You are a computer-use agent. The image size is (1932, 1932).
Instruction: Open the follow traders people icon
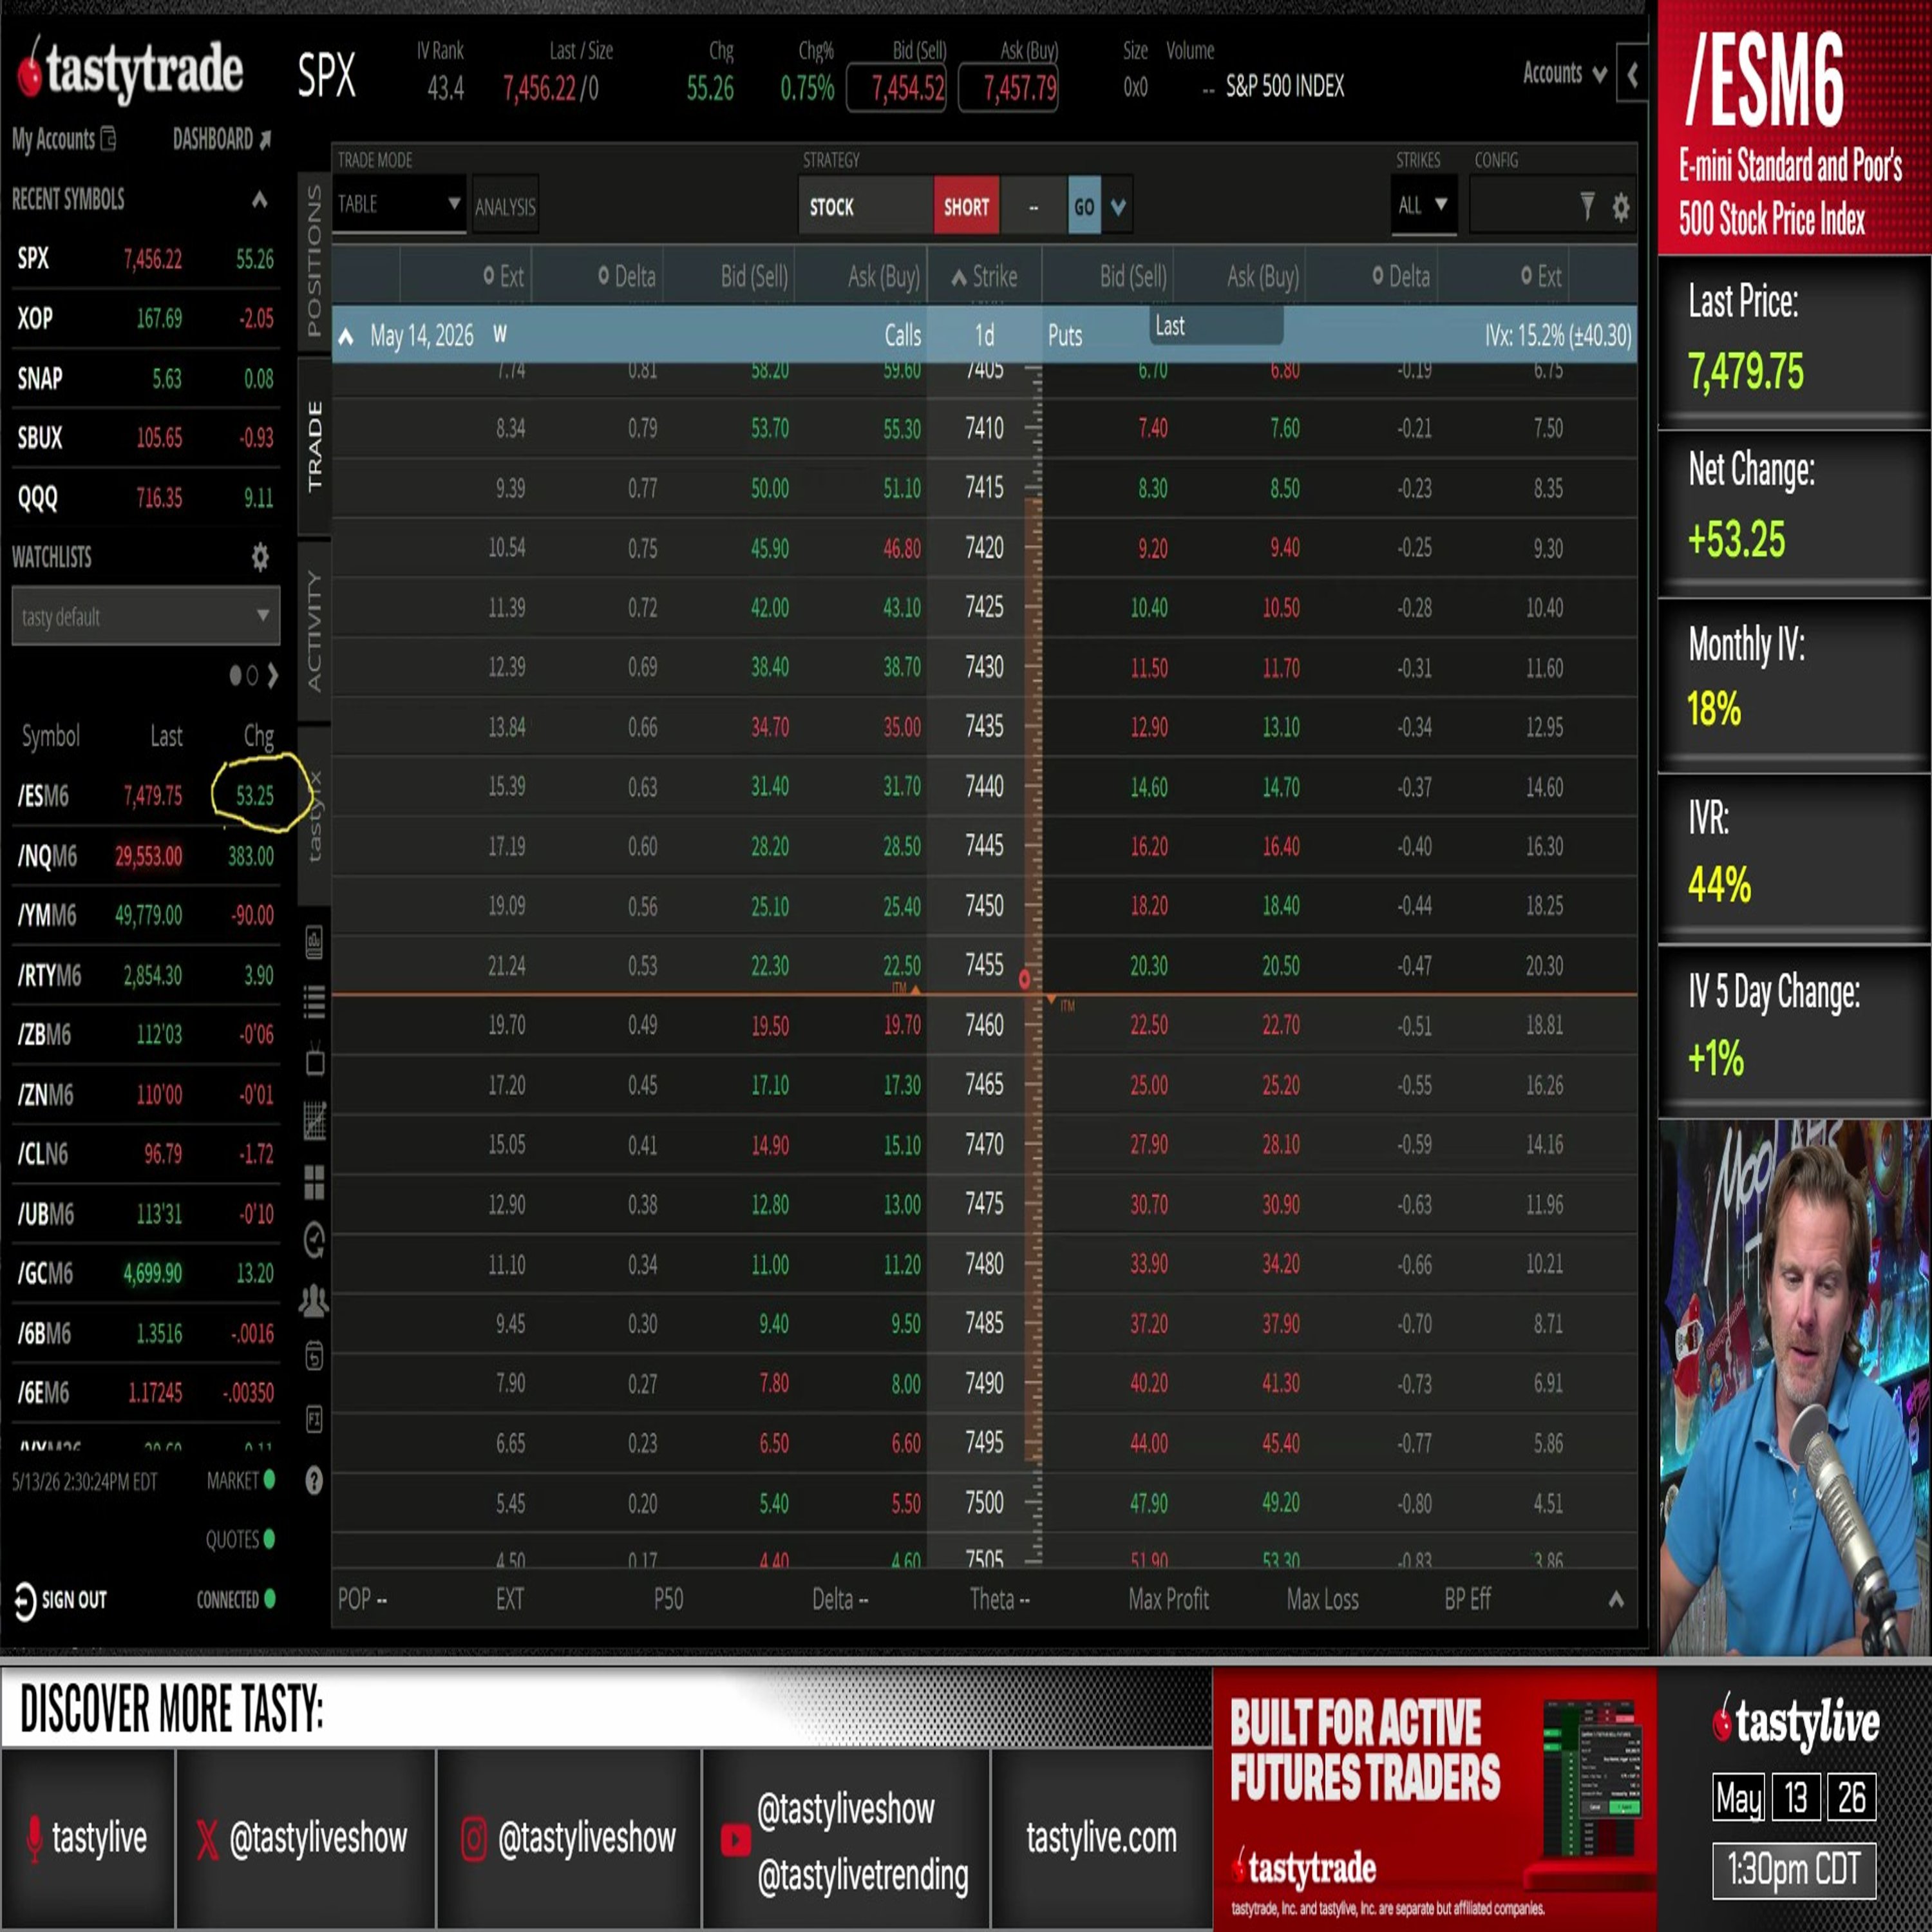pos(314,1300)
